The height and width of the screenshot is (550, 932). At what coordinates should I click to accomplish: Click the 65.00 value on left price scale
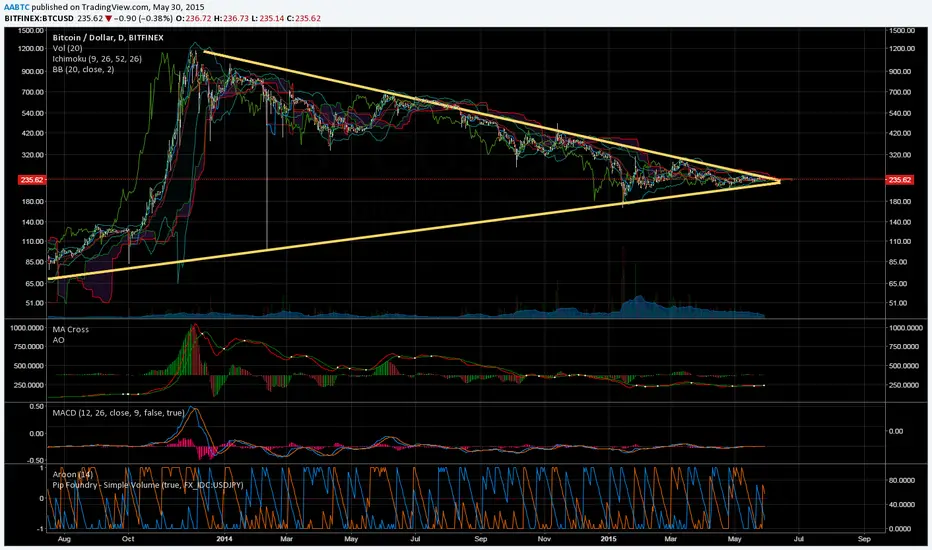click(x=34, y=284)
